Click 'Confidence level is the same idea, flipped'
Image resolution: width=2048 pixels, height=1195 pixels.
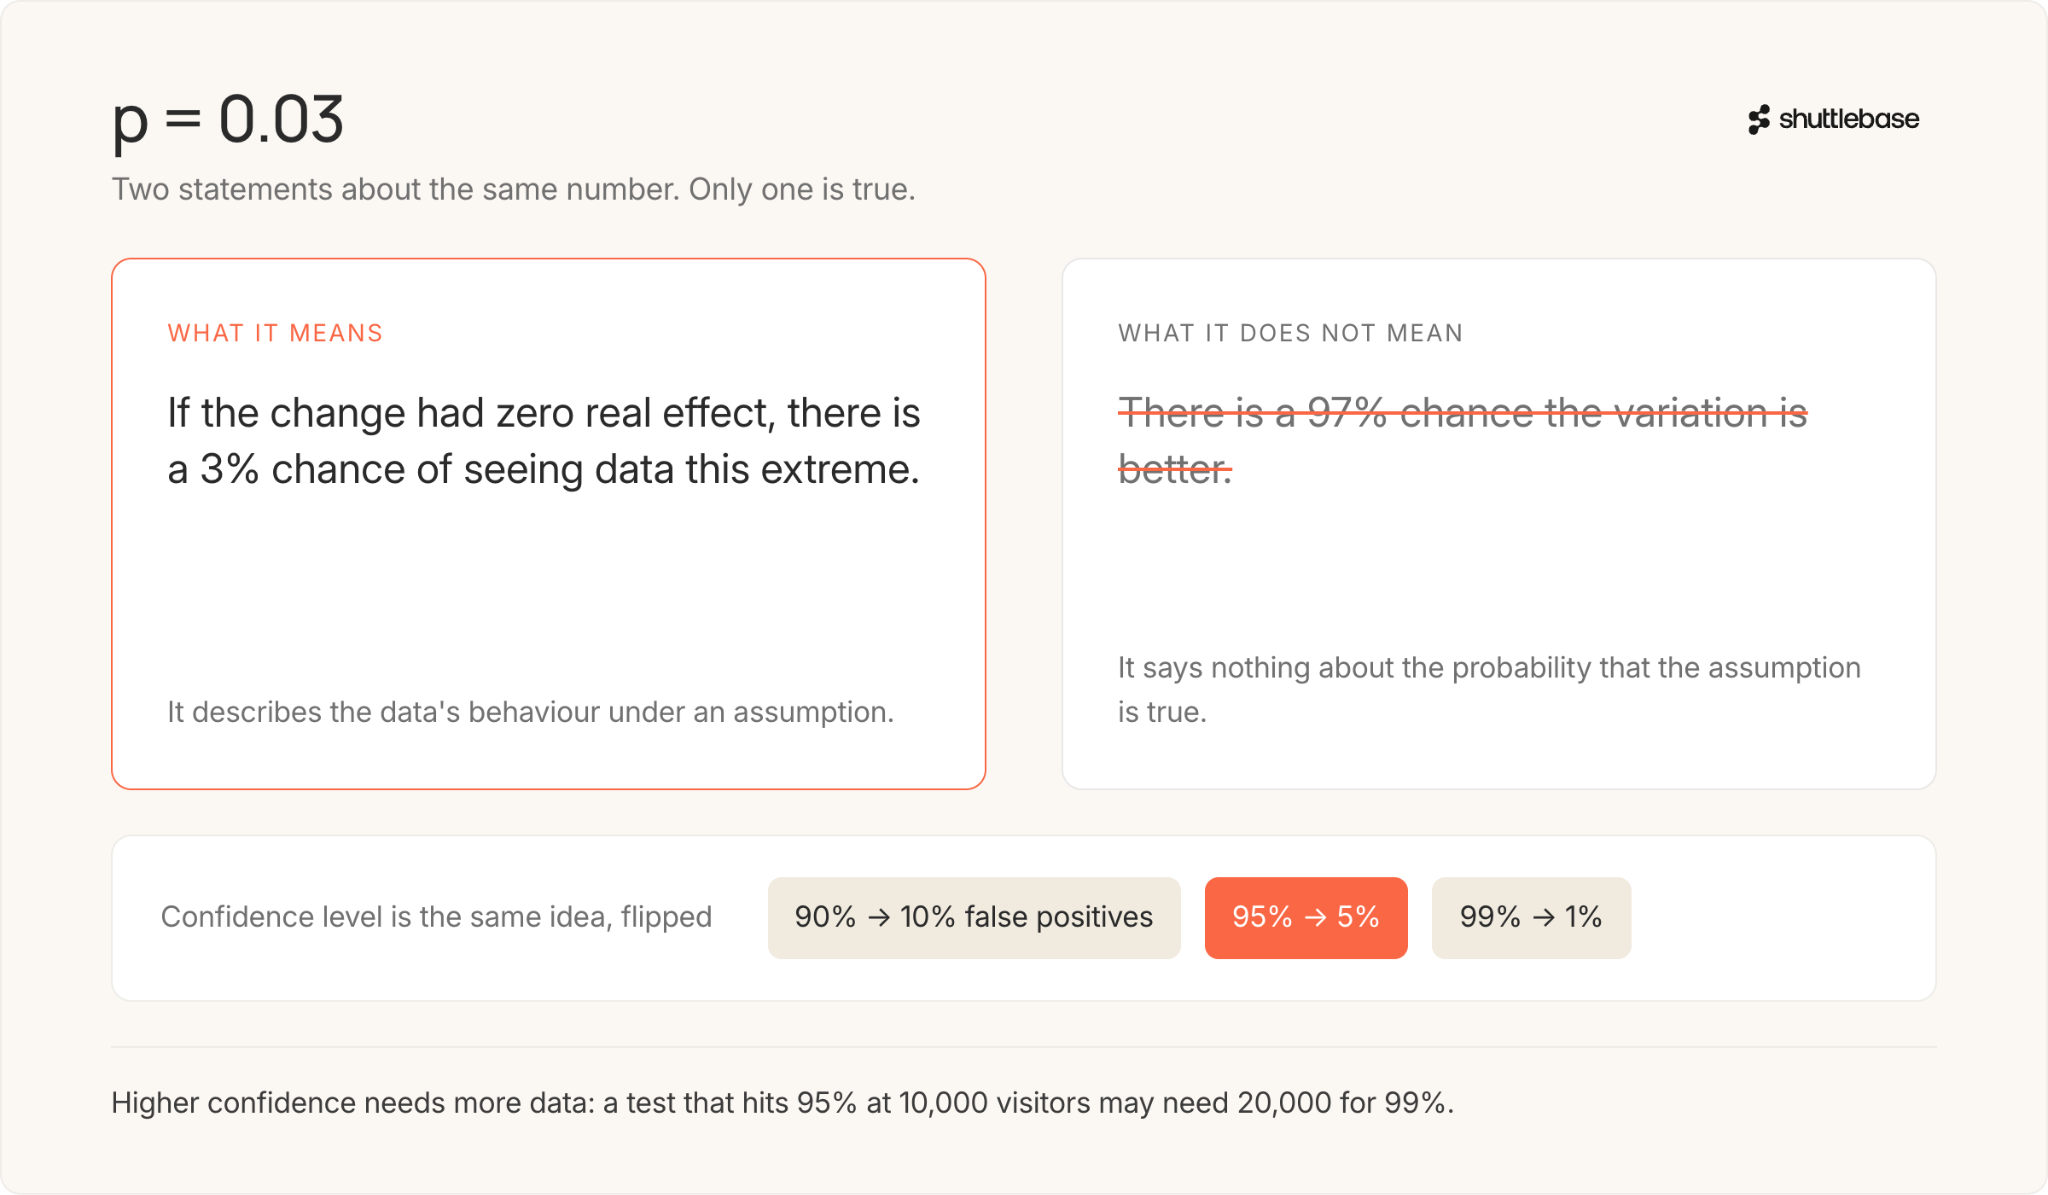pyautogui.click(x=436, y=917)
